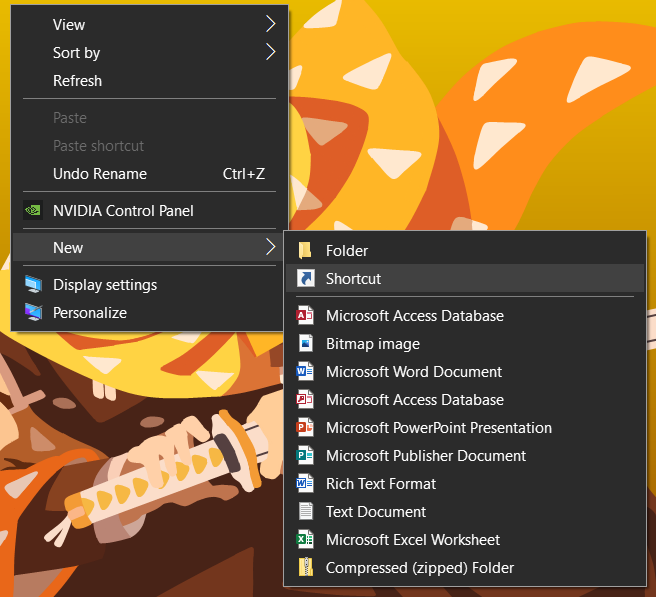Image resolution: width=656 pixels, height=597 pixels.
Task: Create a Microsoft PowerPoint Presentation
Action: tap(465, 428)
